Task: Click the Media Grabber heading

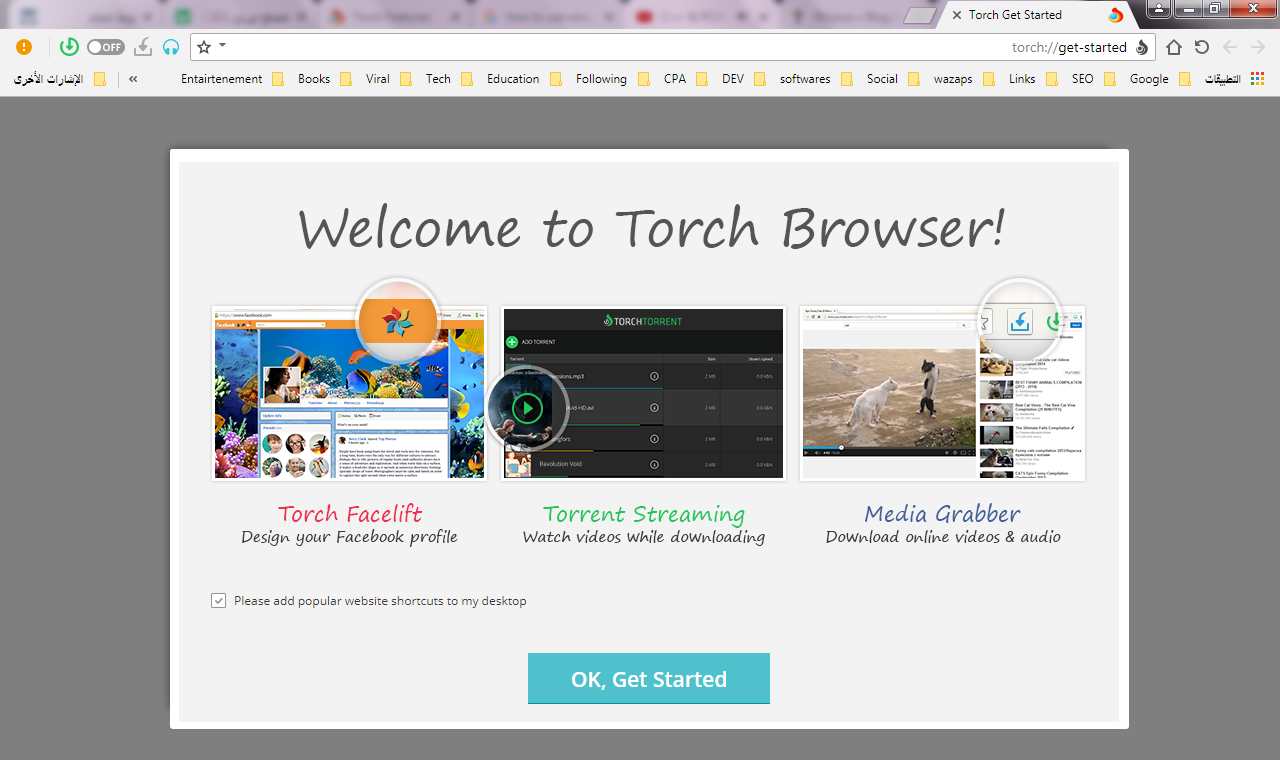Action: (943, 514)
